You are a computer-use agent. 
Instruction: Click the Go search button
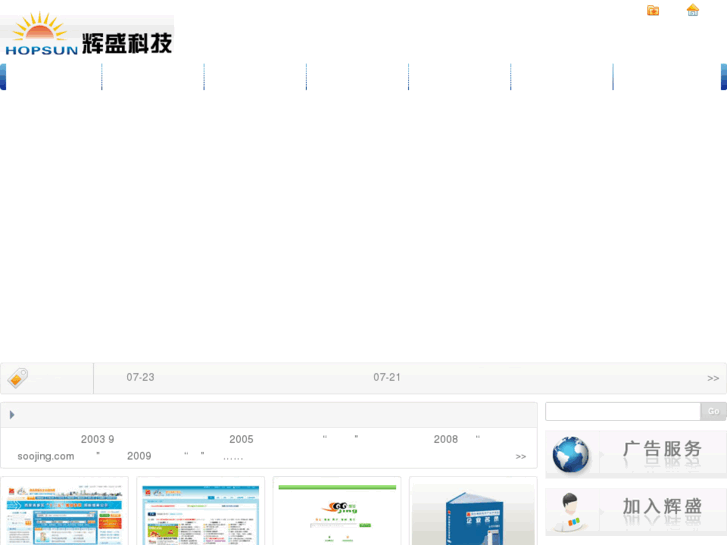[713, 411]
